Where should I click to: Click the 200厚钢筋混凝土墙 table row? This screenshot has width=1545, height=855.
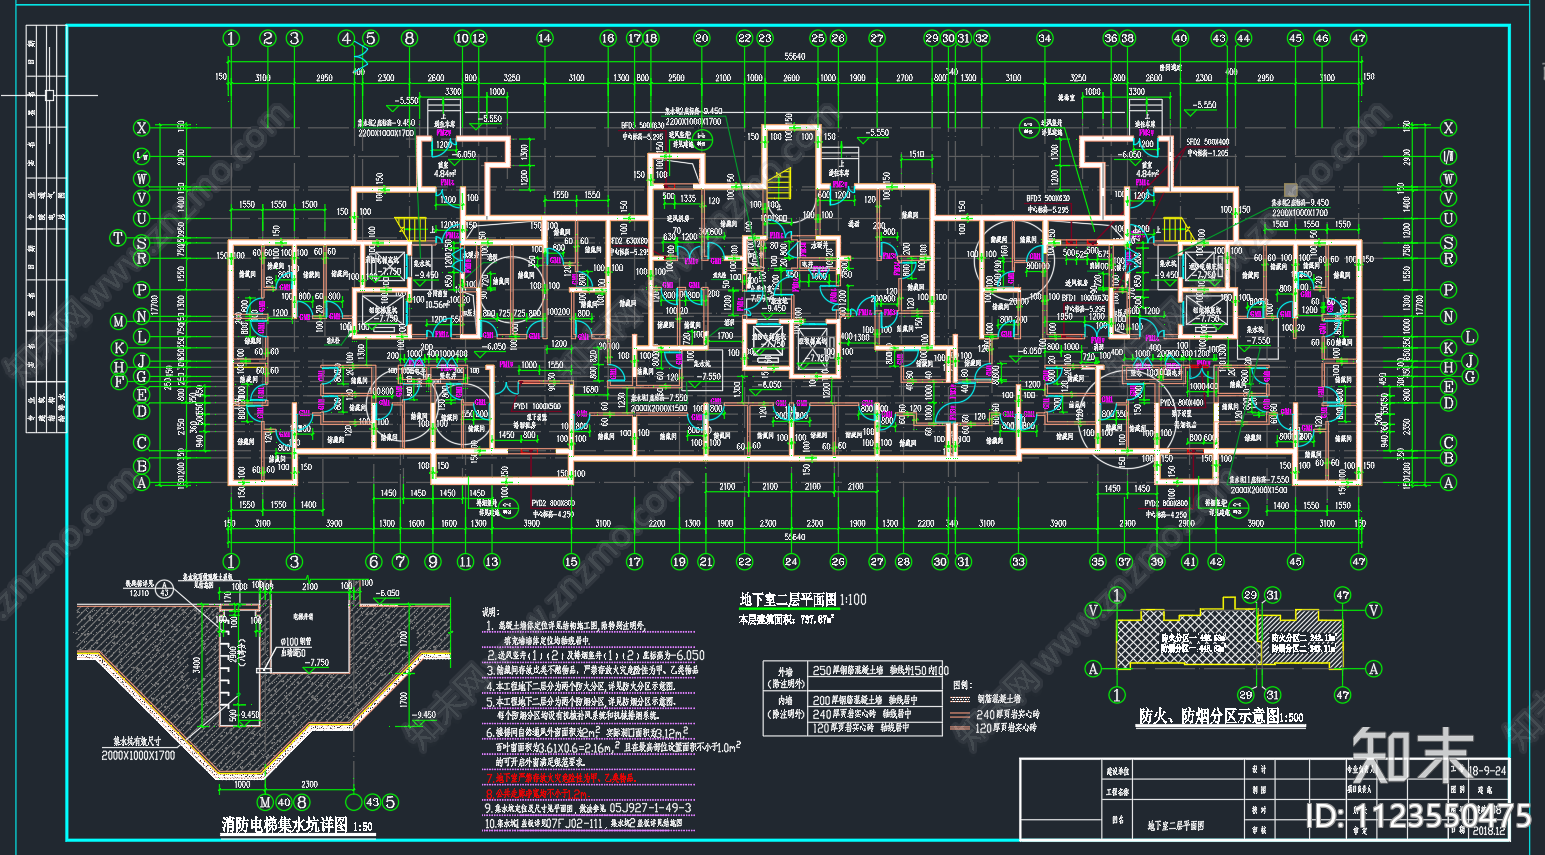tap(875, 700)
